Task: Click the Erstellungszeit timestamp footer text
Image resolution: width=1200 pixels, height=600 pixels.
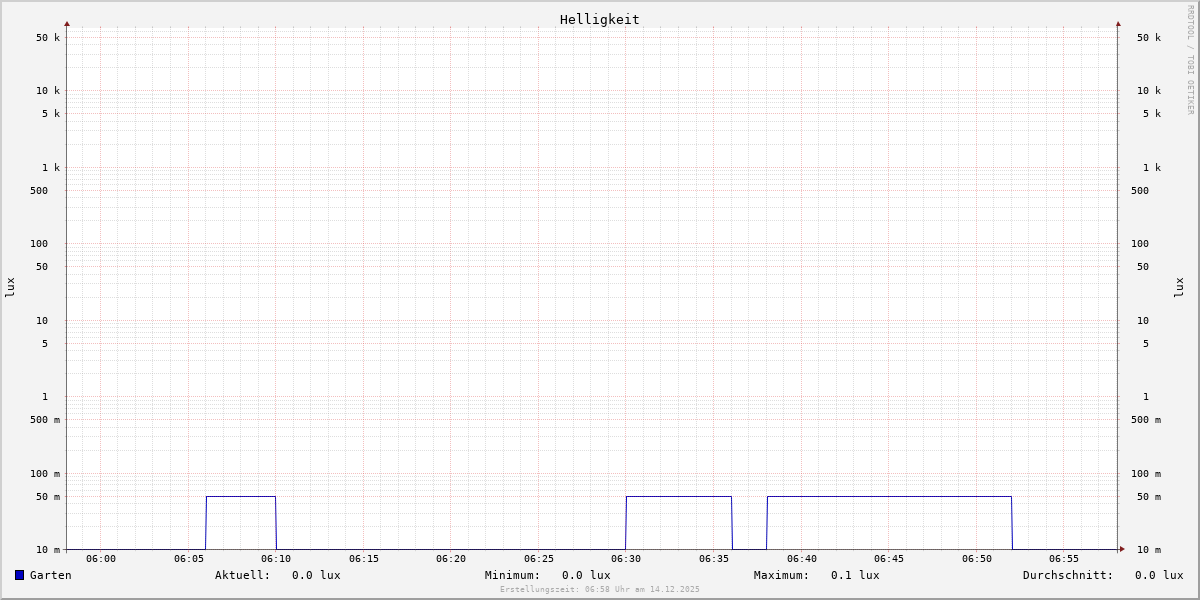Action: 600,589
